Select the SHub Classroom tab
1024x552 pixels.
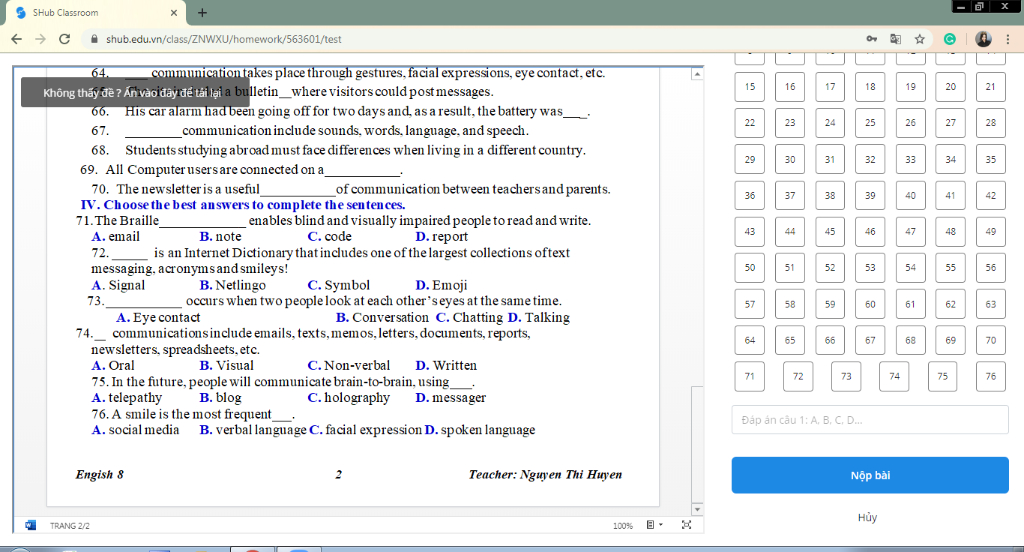point(96,12)
